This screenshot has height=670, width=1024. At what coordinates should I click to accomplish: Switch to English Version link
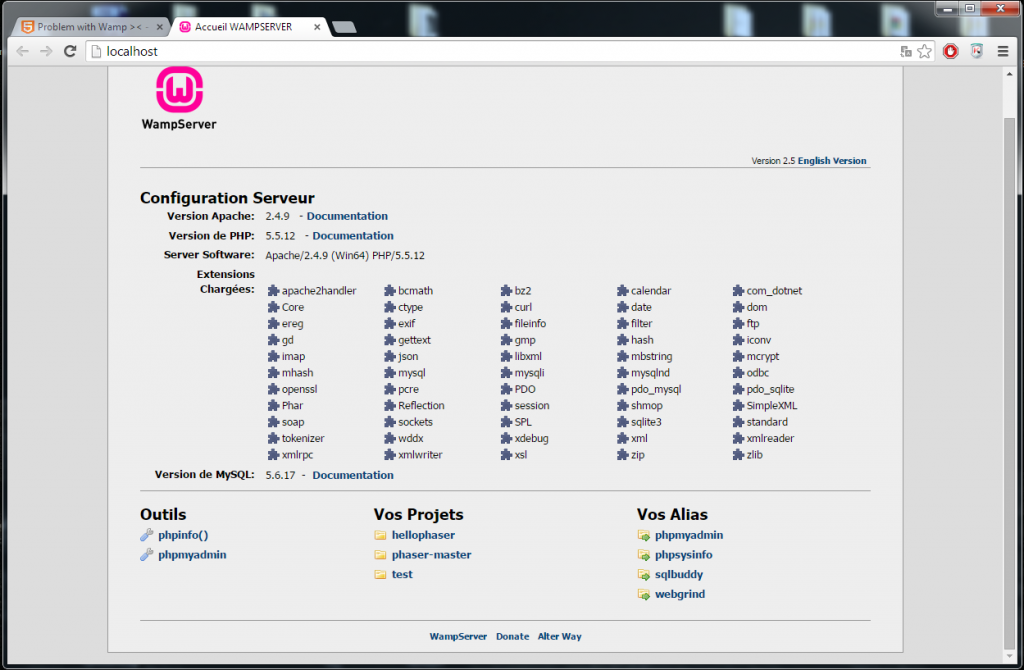832,161
